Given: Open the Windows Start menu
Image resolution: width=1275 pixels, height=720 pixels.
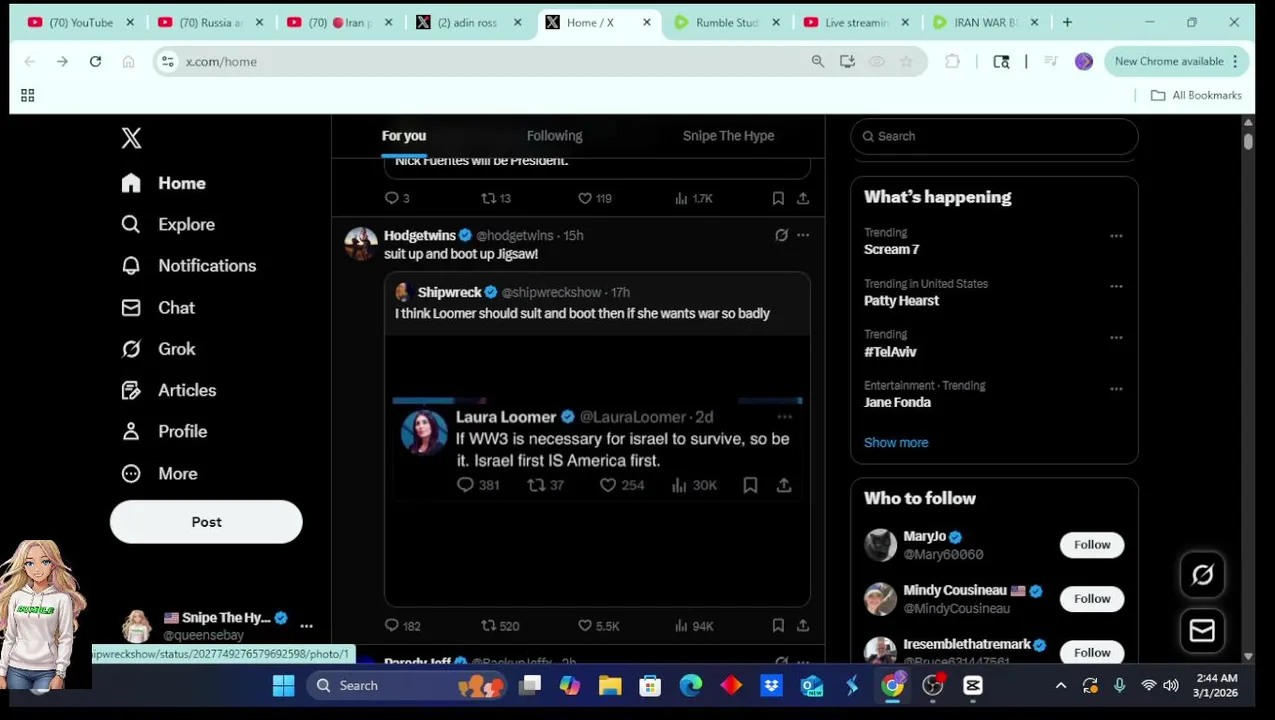Looking at the screenshot, I should [283, 686].
